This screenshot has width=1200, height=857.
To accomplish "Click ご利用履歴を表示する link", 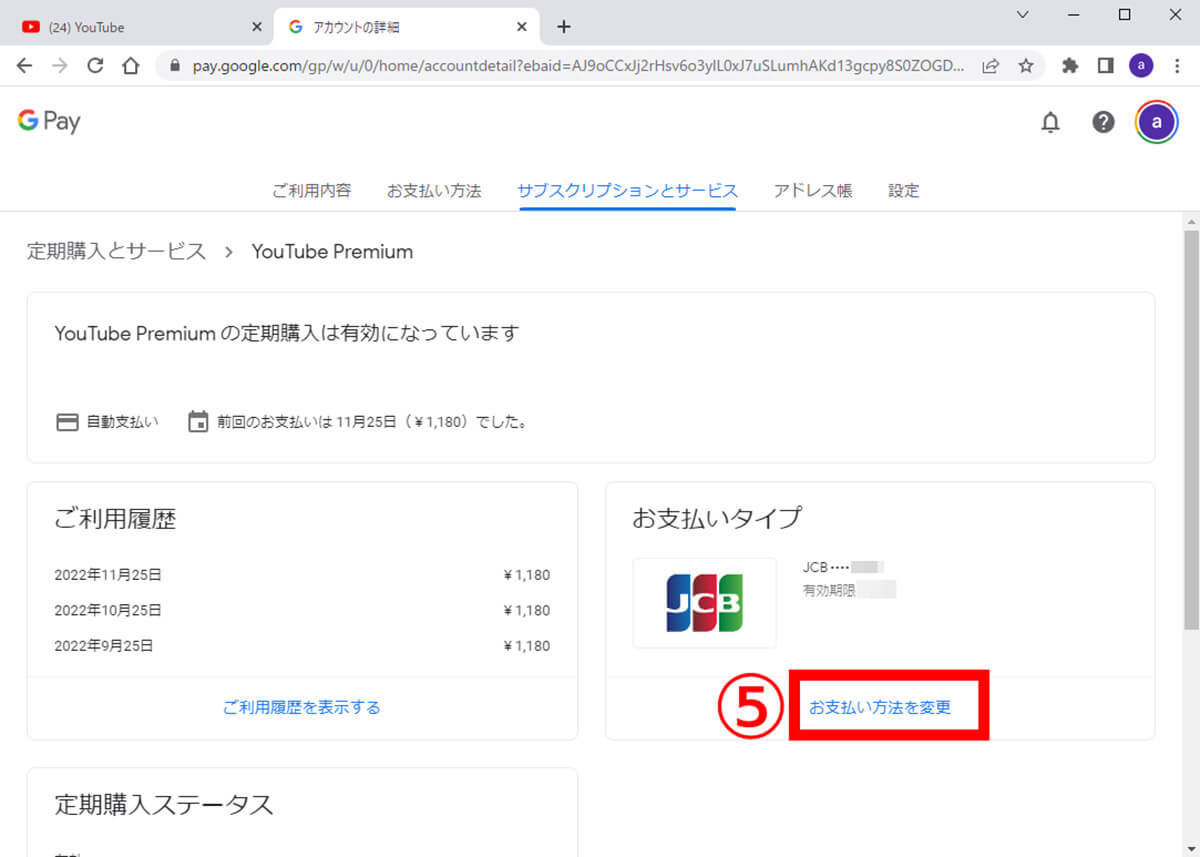I will point(302,707).
